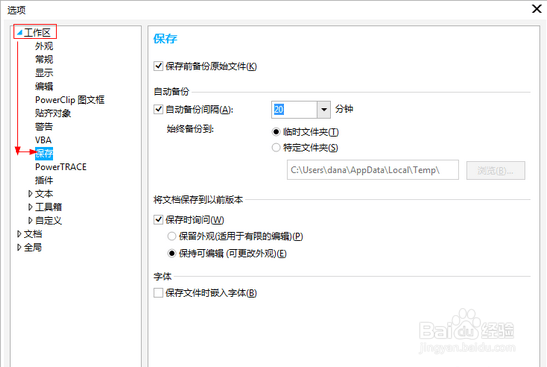Viewport: 547px width, 367px height.
Task: Close the 选项 dialog
Action: [x=537, y=8]
